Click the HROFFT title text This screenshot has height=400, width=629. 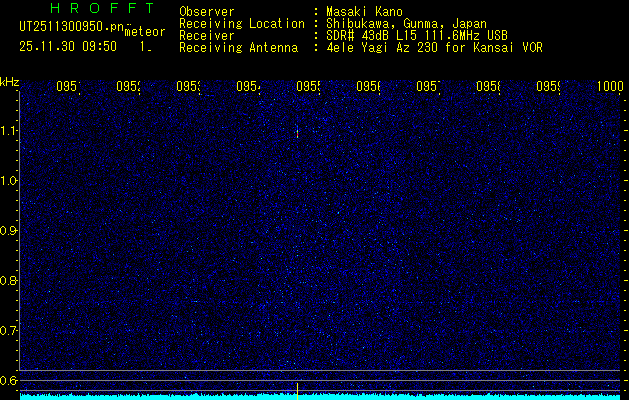(103, 8)
